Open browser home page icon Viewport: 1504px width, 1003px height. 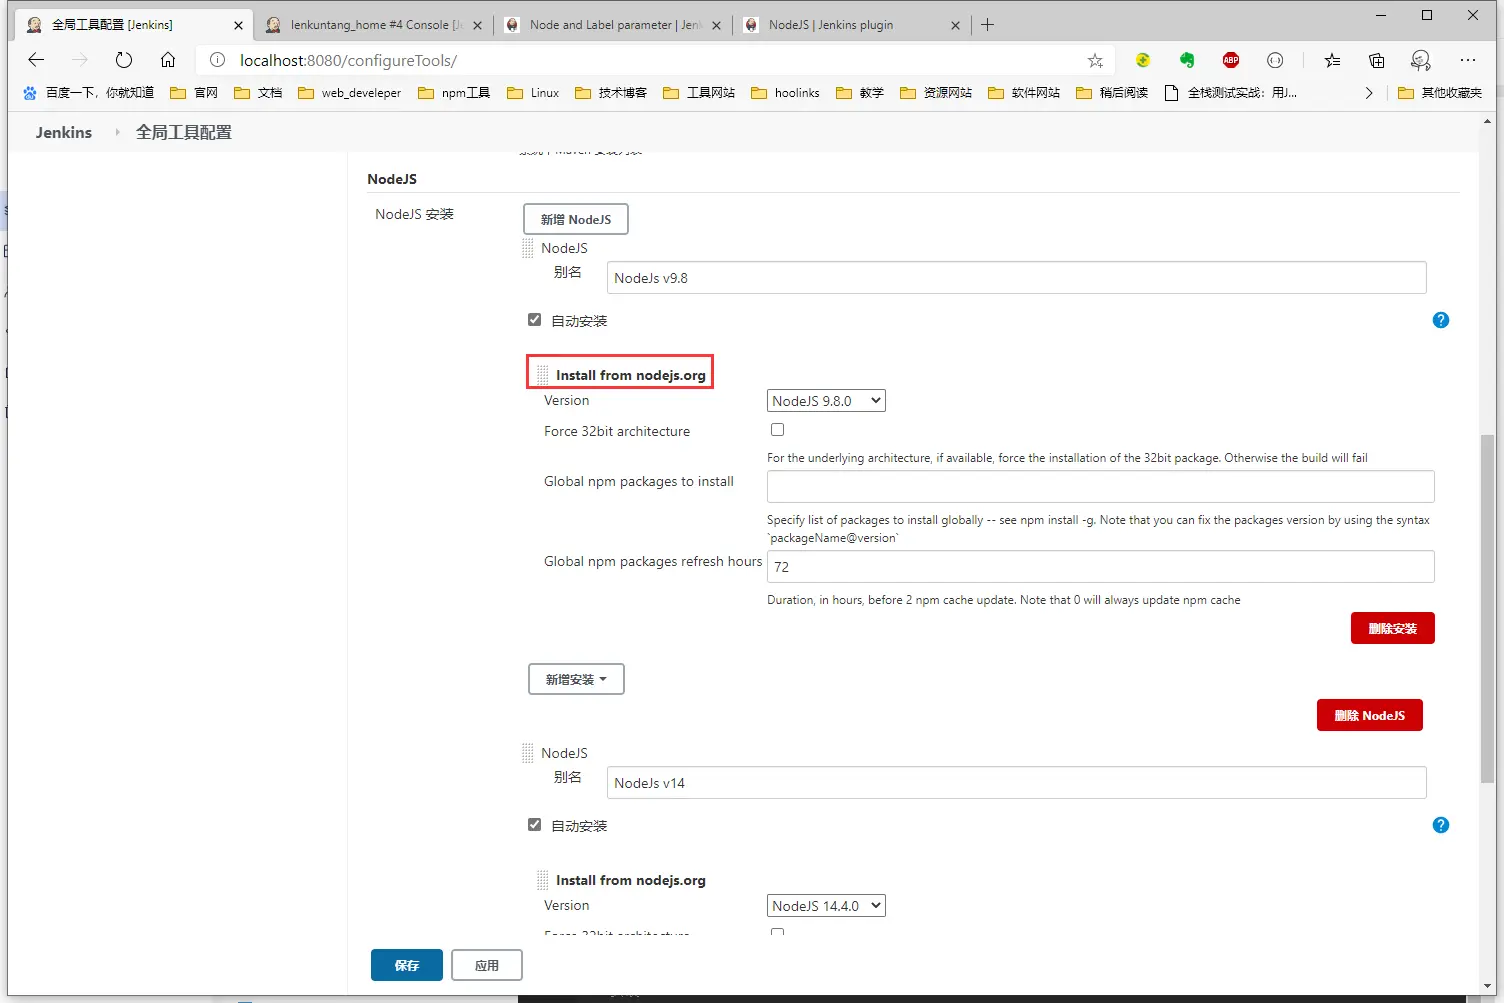168,60
